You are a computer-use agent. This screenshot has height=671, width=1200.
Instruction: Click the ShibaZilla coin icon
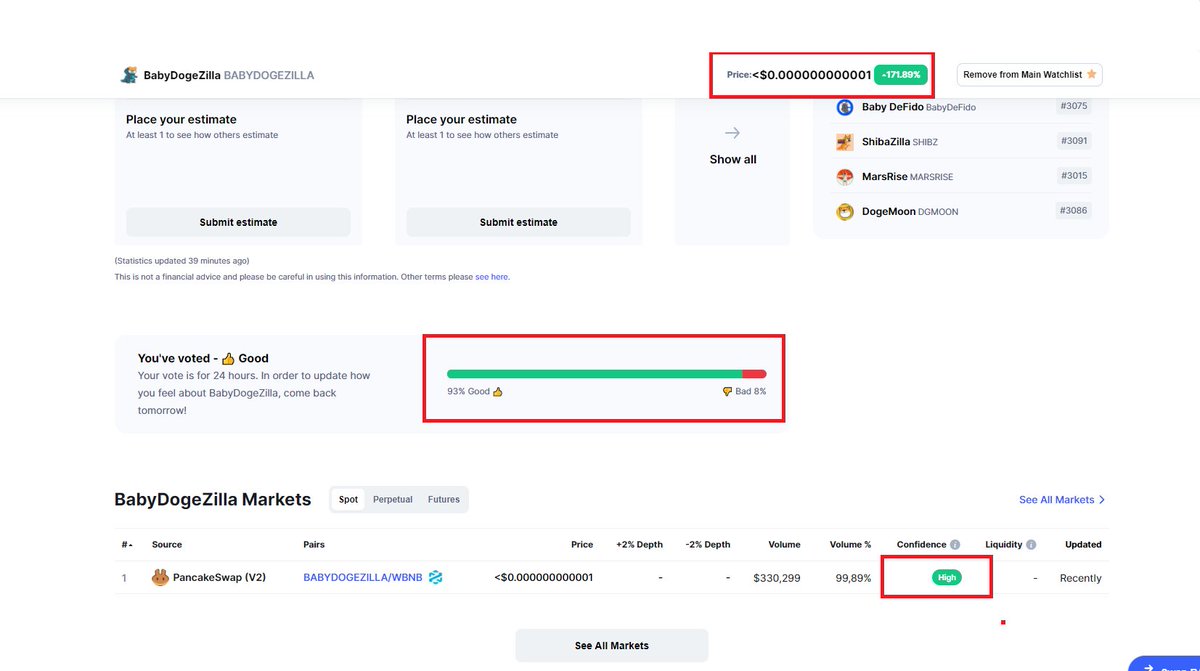coord(845,142)
